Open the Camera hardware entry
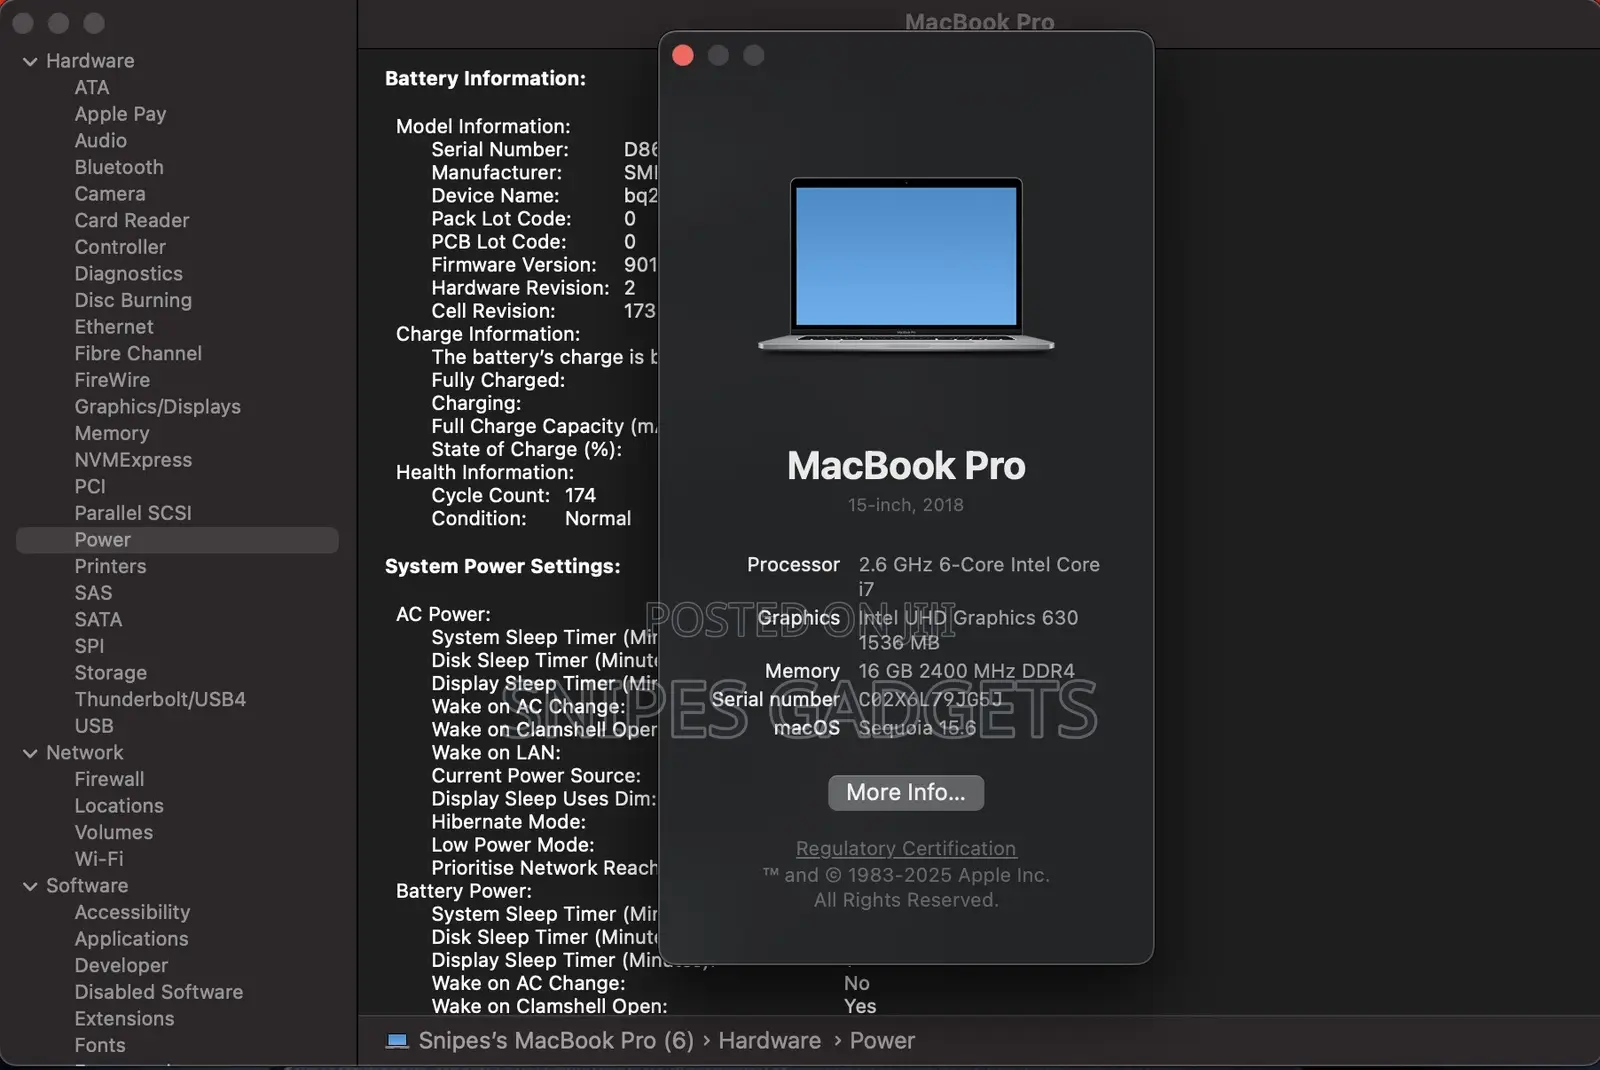The width and height of the screenshot is (1600, 1070). (110, 194)
